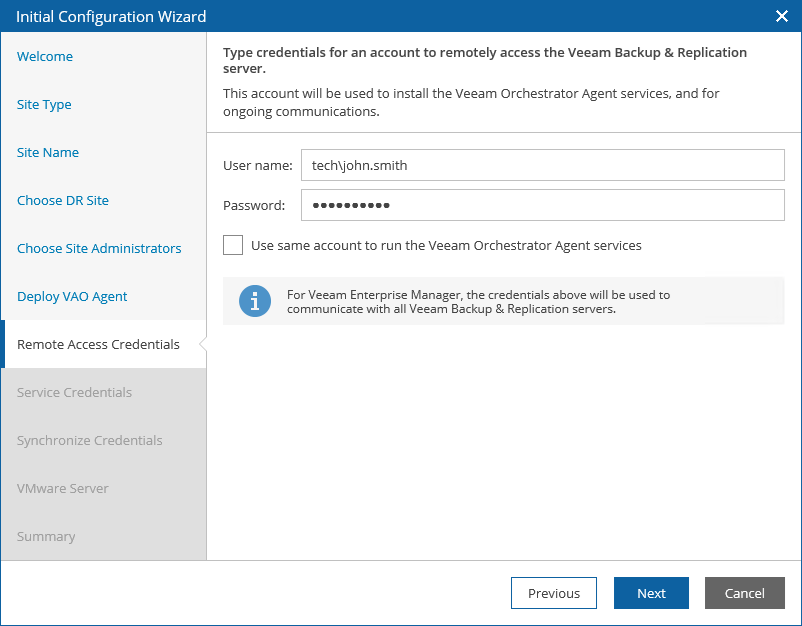Go to the Welcome step
802x626 pixels.
click(x=45, y=56)
